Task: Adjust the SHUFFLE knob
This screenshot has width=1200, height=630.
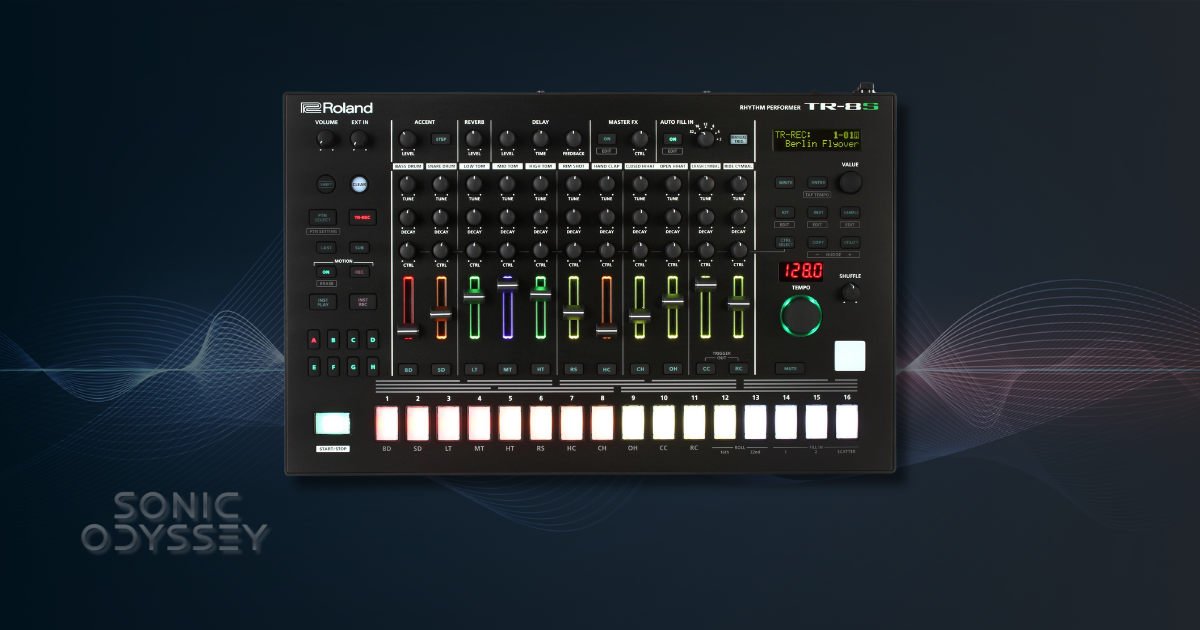Action: tap(850, 292)
